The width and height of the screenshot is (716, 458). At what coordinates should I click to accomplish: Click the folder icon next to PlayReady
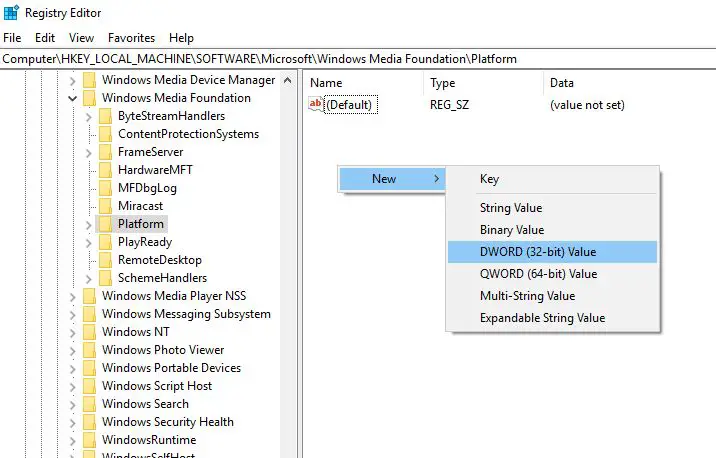(x=105, y=242)
